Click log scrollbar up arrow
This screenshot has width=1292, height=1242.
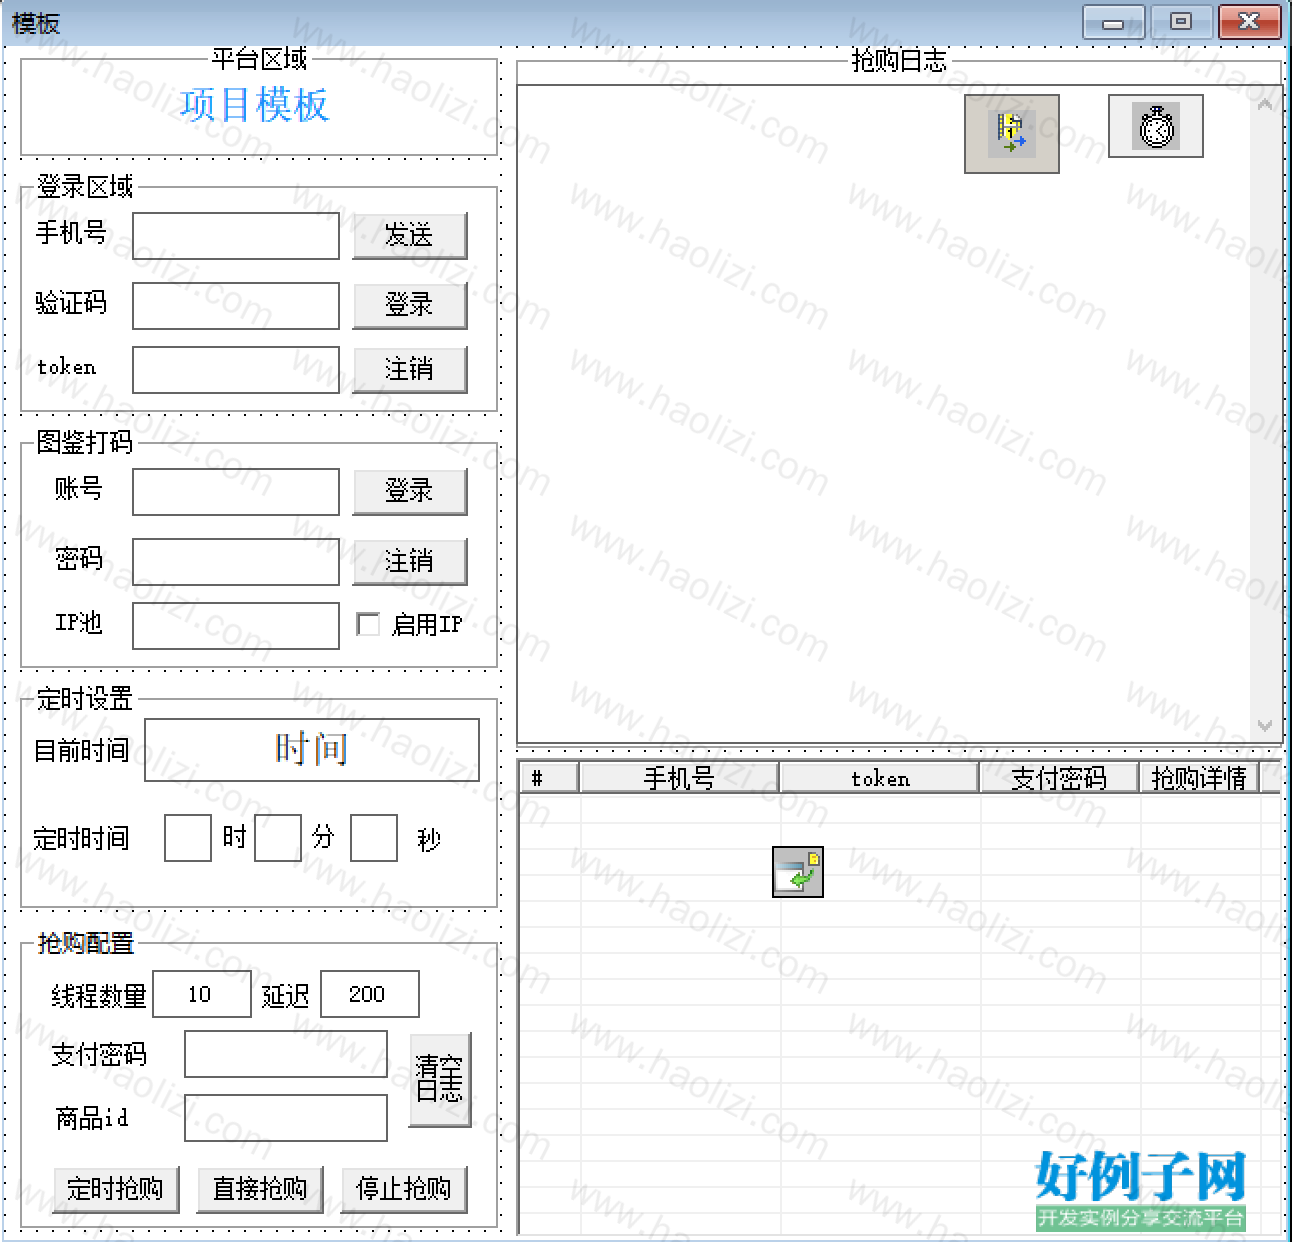click(1265, 103)
